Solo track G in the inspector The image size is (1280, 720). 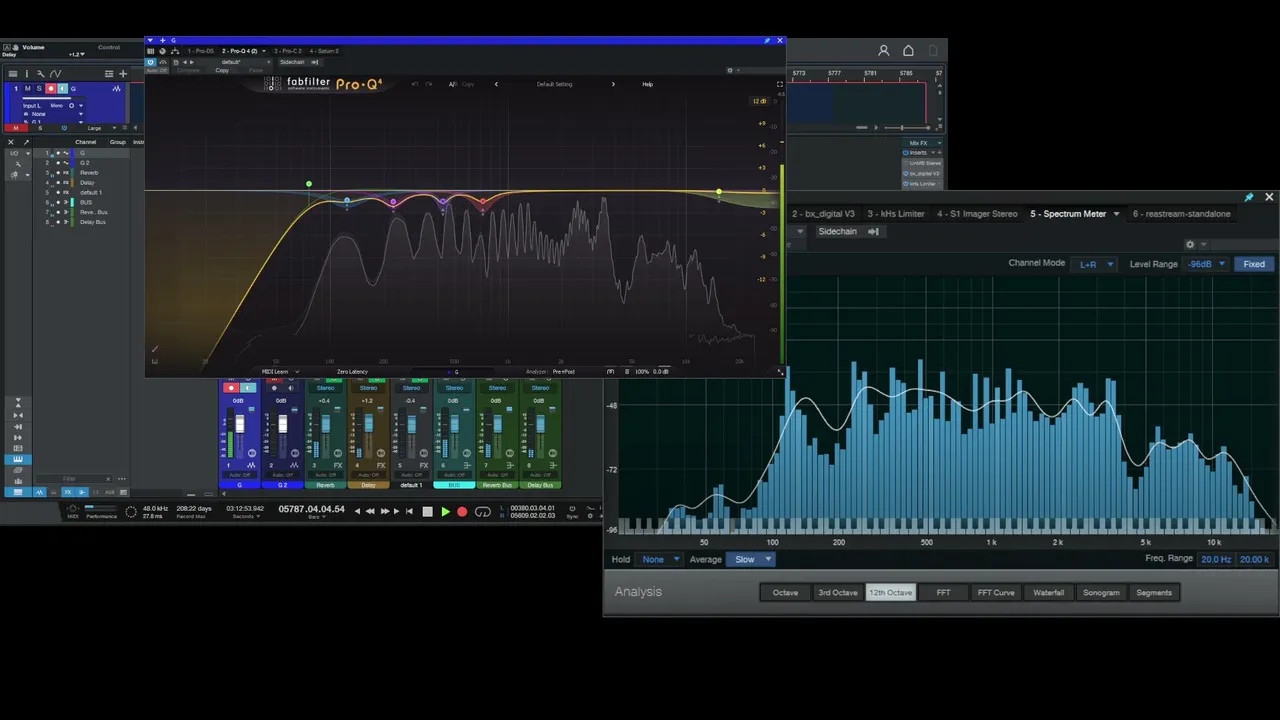[39, 89]
